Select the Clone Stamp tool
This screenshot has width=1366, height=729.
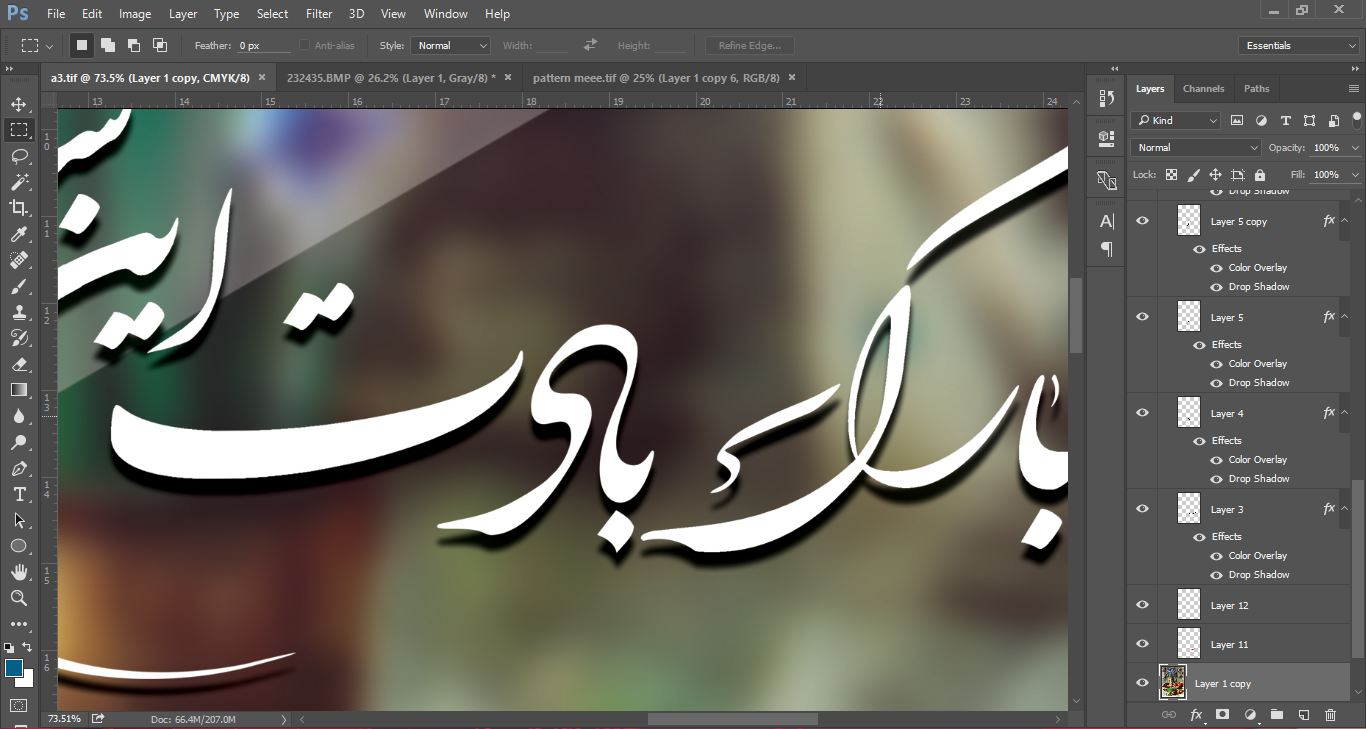(18, 312)
